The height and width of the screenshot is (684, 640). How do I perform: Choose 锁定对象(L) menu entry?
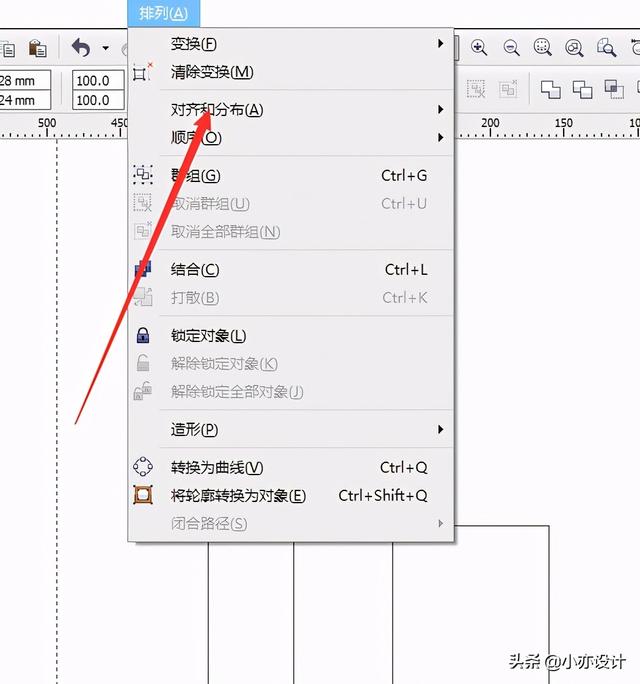[291, 335]
